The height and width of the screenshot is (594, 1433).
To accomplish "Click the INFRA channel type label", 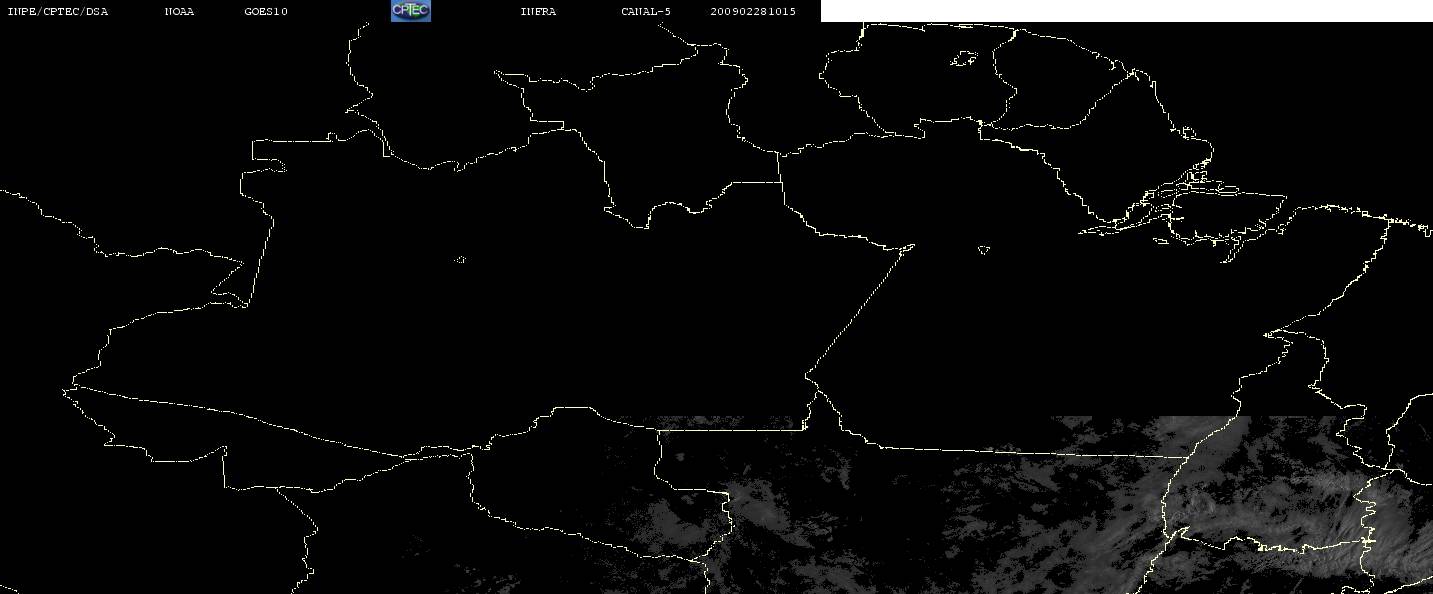I will point(538,12).
